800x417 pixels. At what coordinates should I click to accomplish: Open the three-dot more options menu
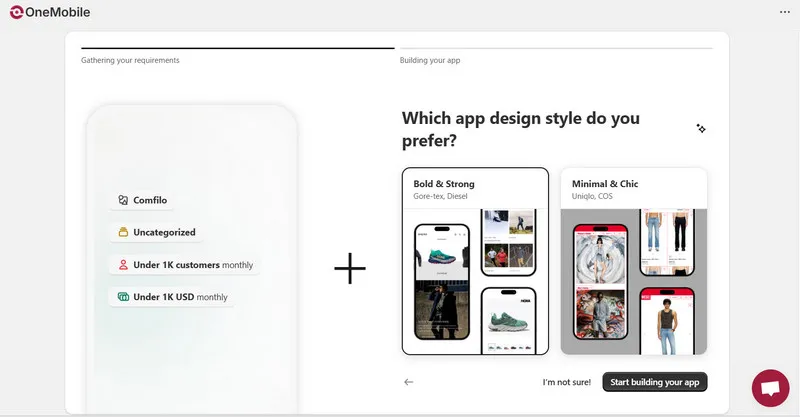coord(785,12)
